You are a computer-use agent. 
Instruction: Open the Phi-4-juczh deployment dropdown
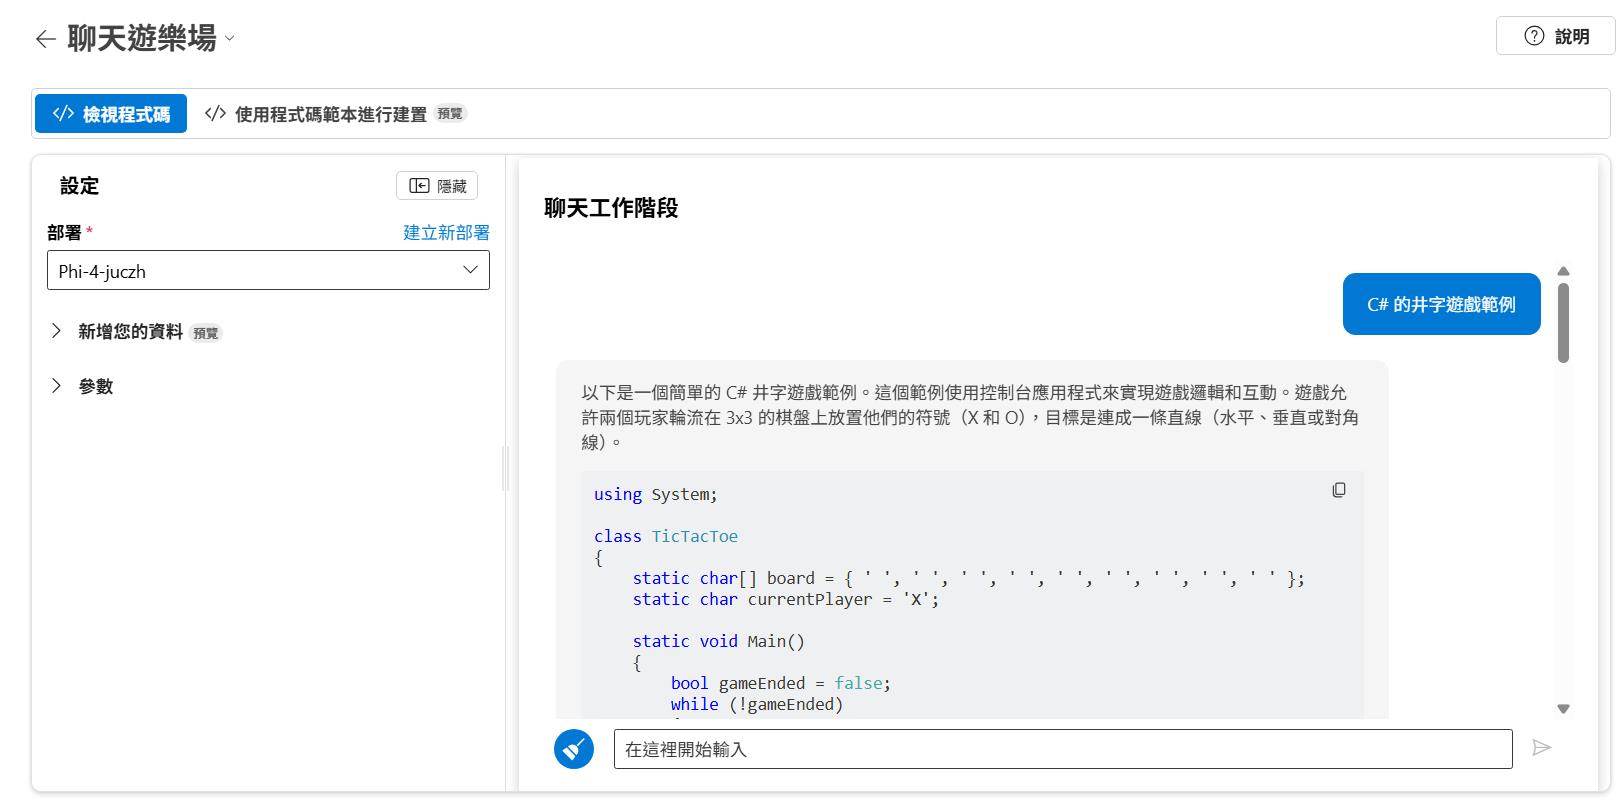pyautogui.click(x=268, y=271)
